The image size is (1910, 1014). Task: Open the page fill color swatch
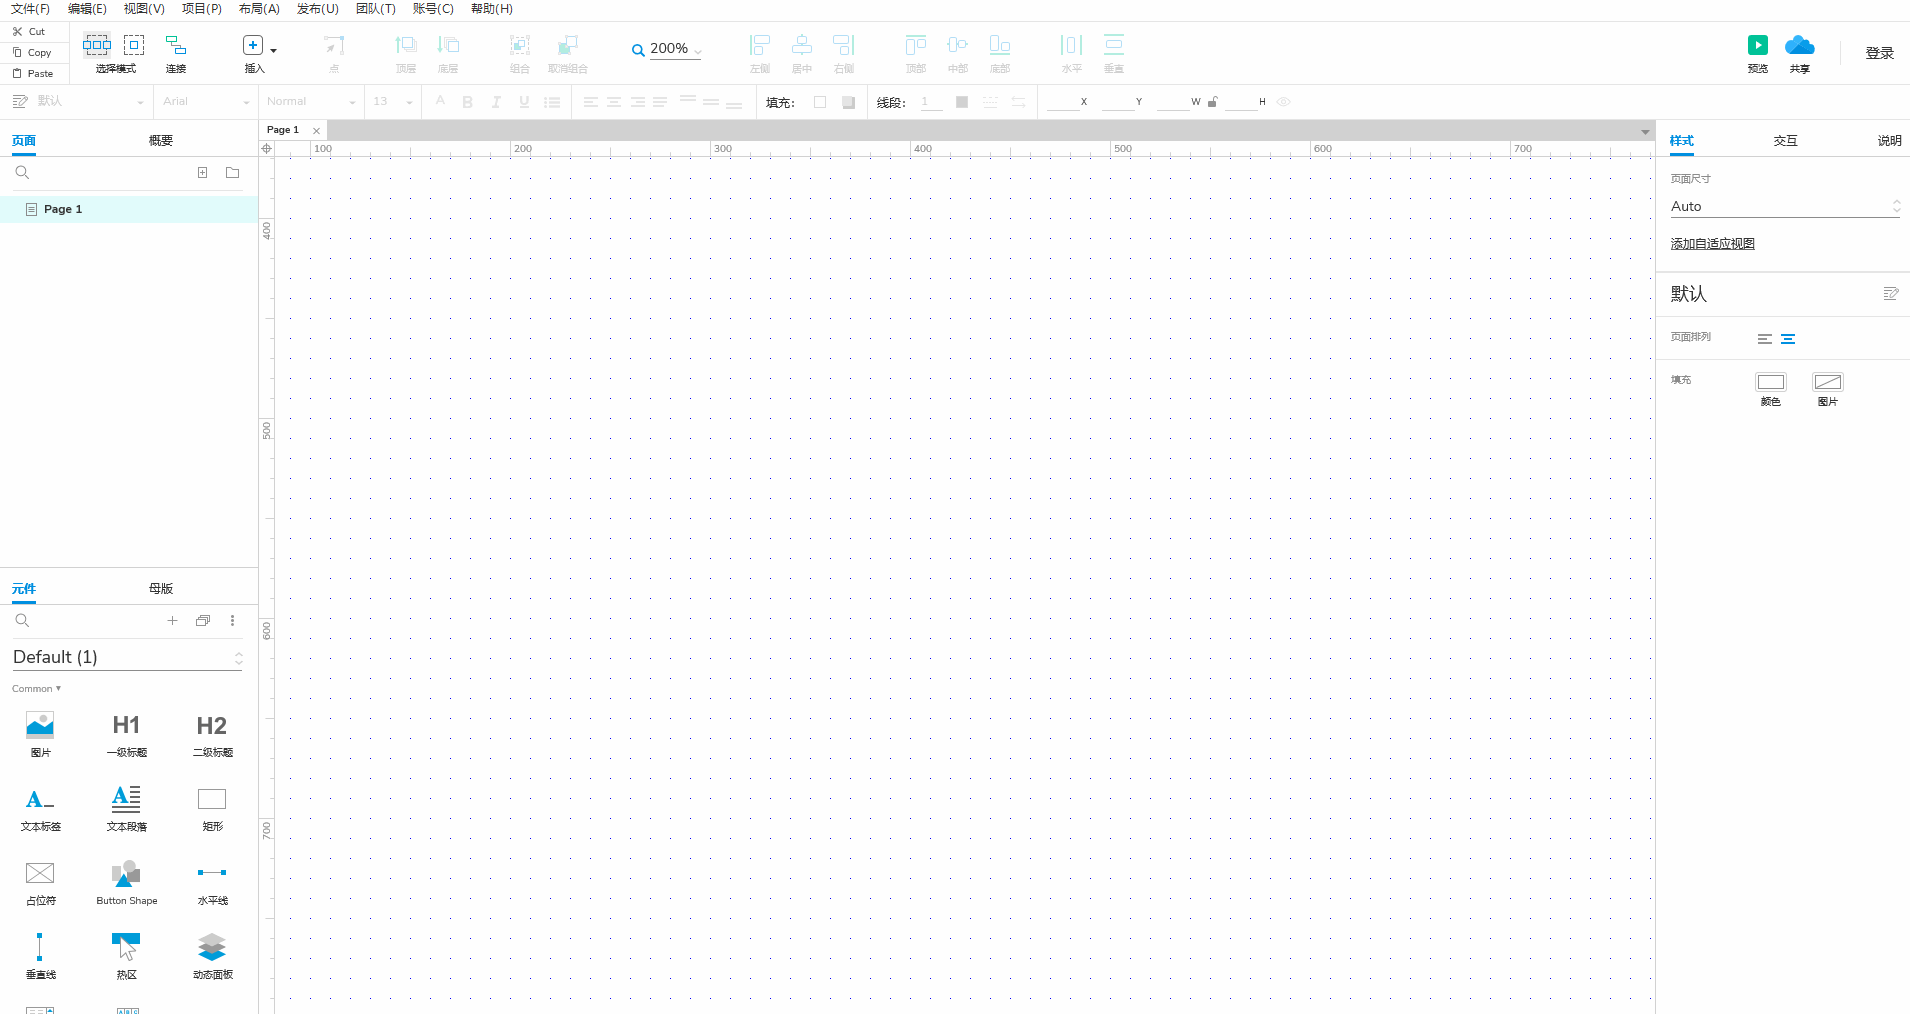[x=1770, y=382]
